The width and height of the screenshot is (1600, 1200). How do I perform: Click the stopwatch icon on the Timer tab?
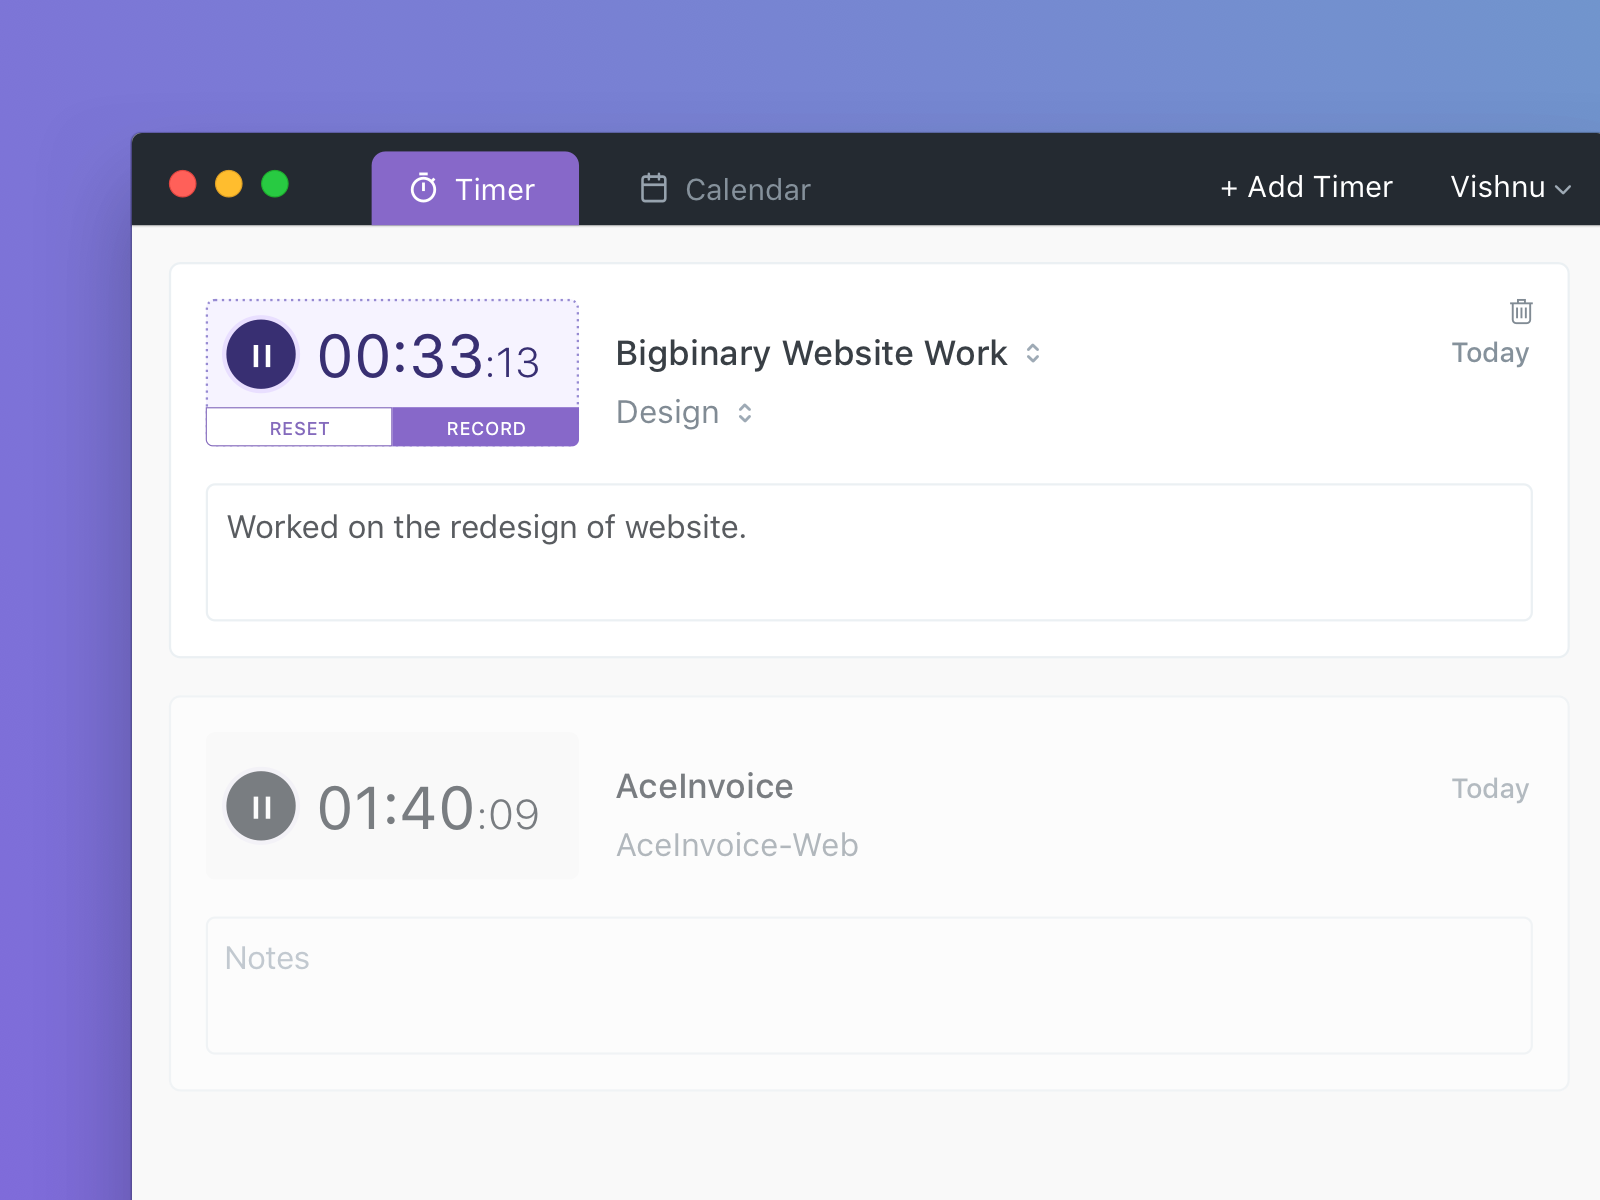(x=424, y=188)
